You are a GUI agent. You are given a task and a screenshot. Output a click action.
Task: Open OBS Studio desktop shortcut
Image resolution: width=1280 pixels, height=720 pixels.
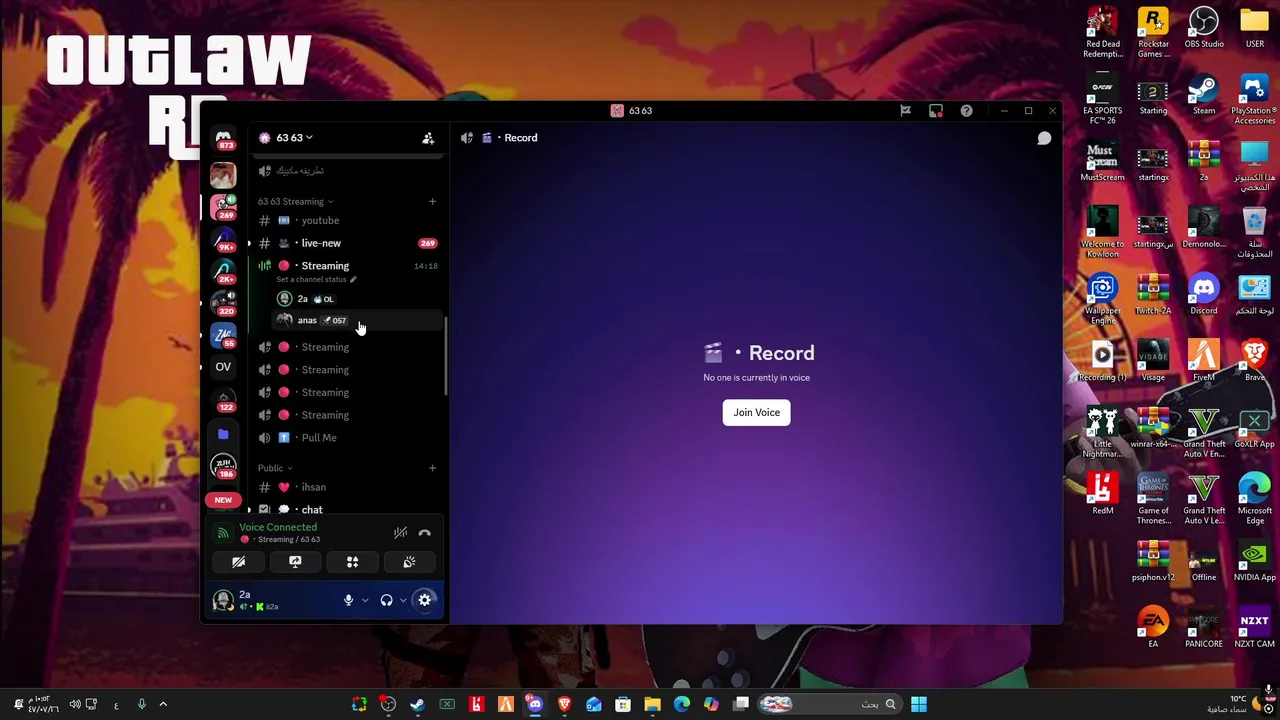(1204, 29)
